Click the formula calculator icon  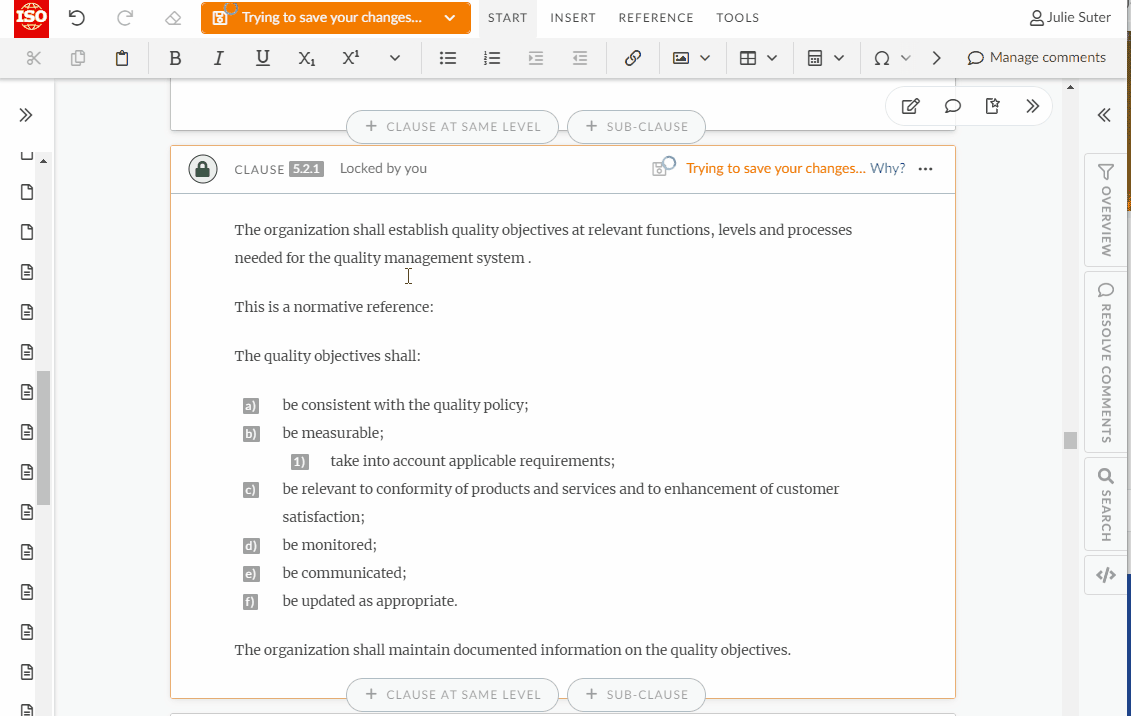[815, 58]
